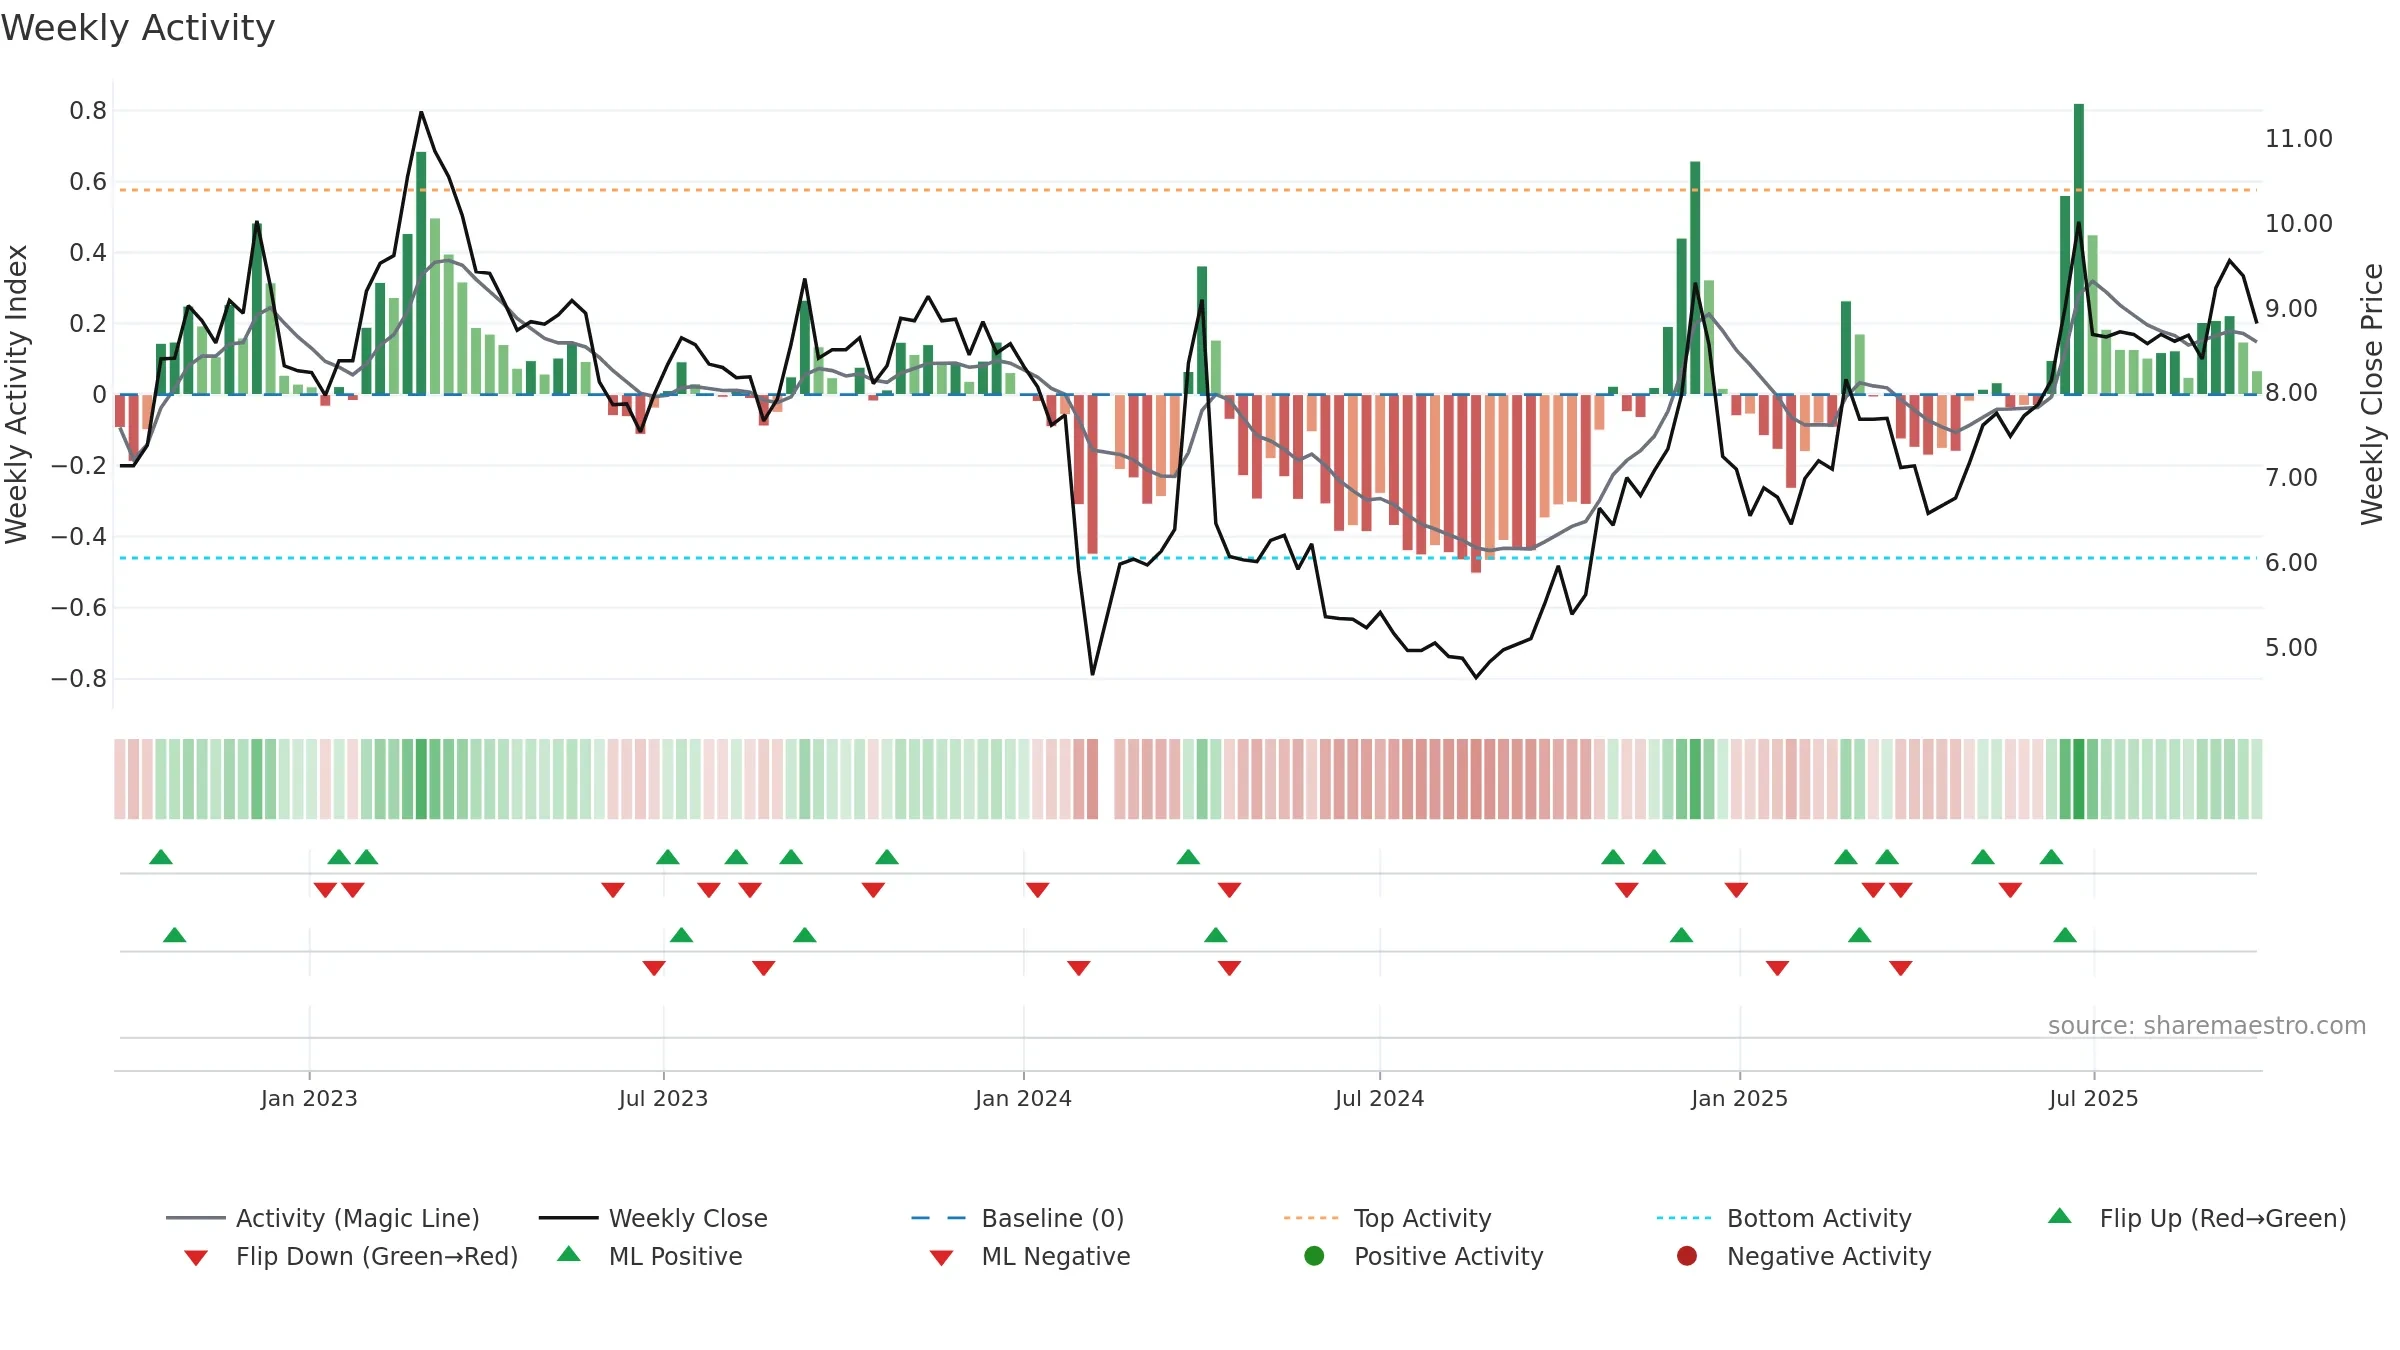Click the Jan 2025 axis label
This screenshot has height=1350, width=2400.
pos(1739,1098)
